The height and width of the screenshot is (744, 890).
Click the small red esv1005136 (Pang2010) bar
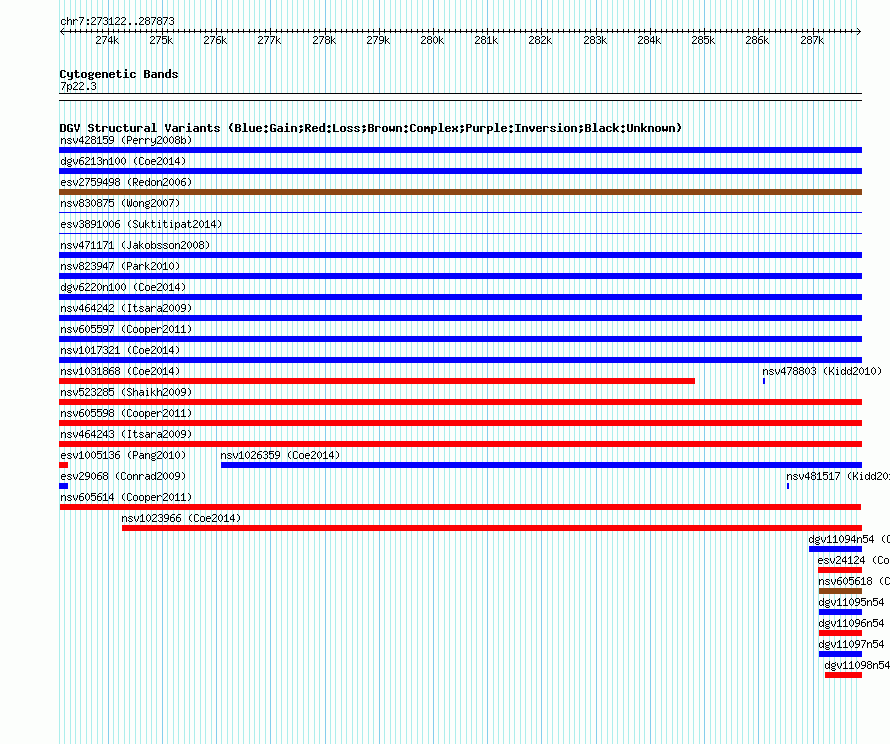pos(64,465)
